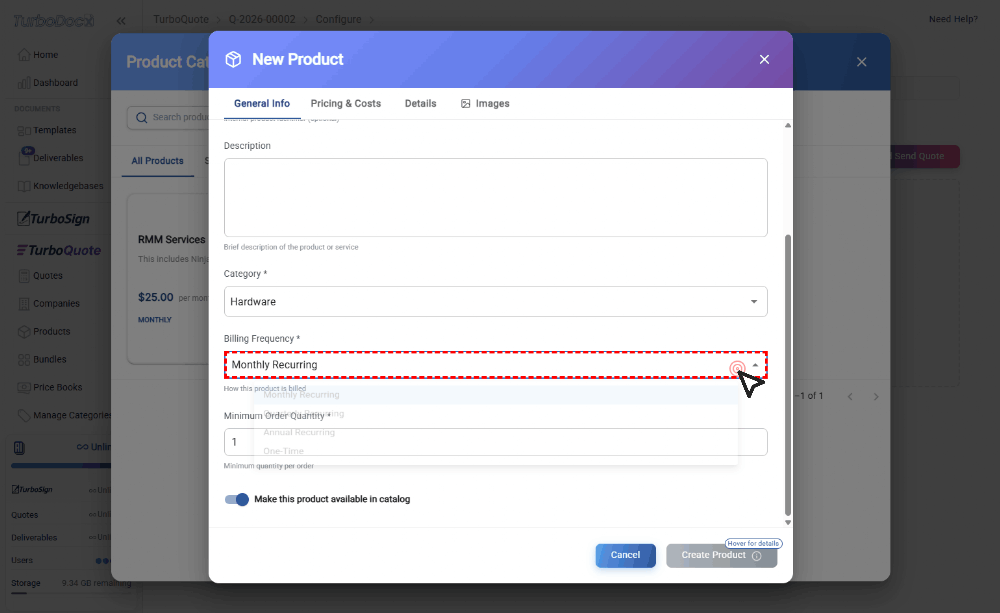Close the Product Catalog panel behind
Image resolution: width=1000 pixels, height=613 pixels.
coord(862,62)
